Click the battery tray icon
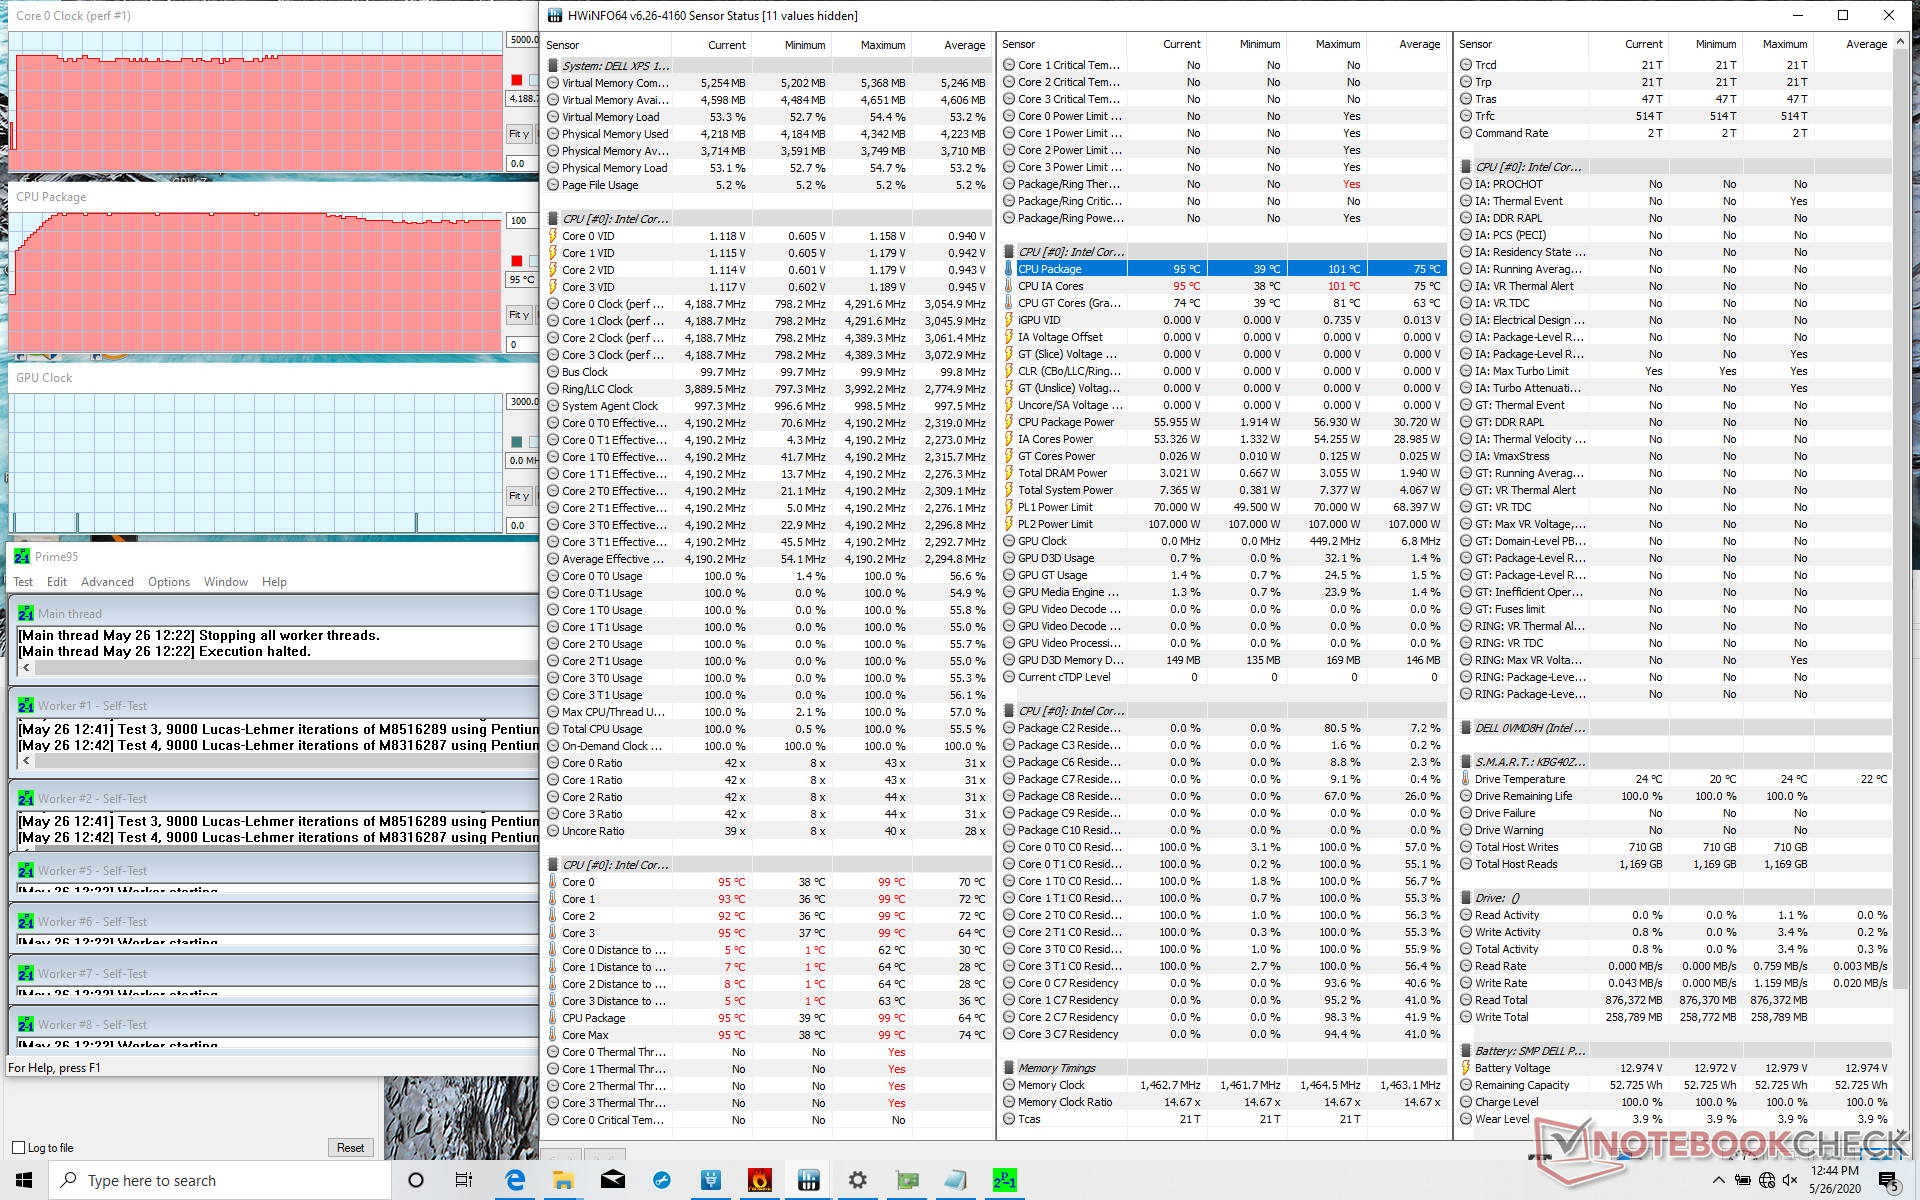Screen dimensions: 1920x1200 1742,1180
